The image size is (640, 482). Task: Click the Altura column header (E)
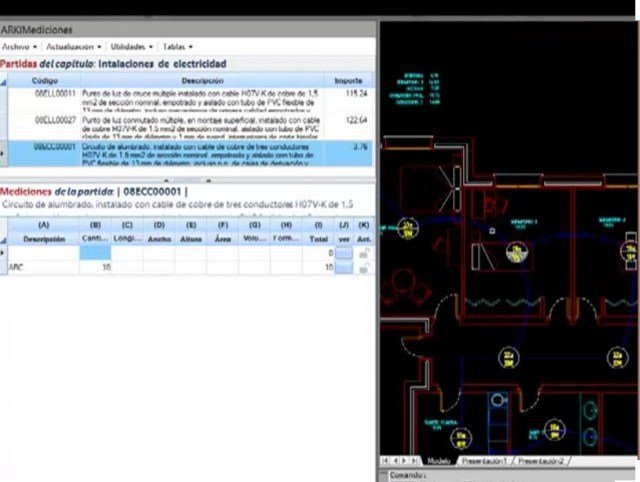click(x=191, y=231)
